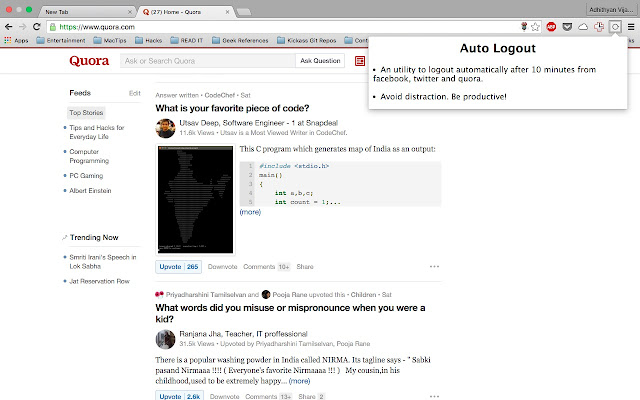Viewport: 640px width, 400px height.
Task: Open Tips and Hacks for Everyday Life feed
Action: [97, 132]
